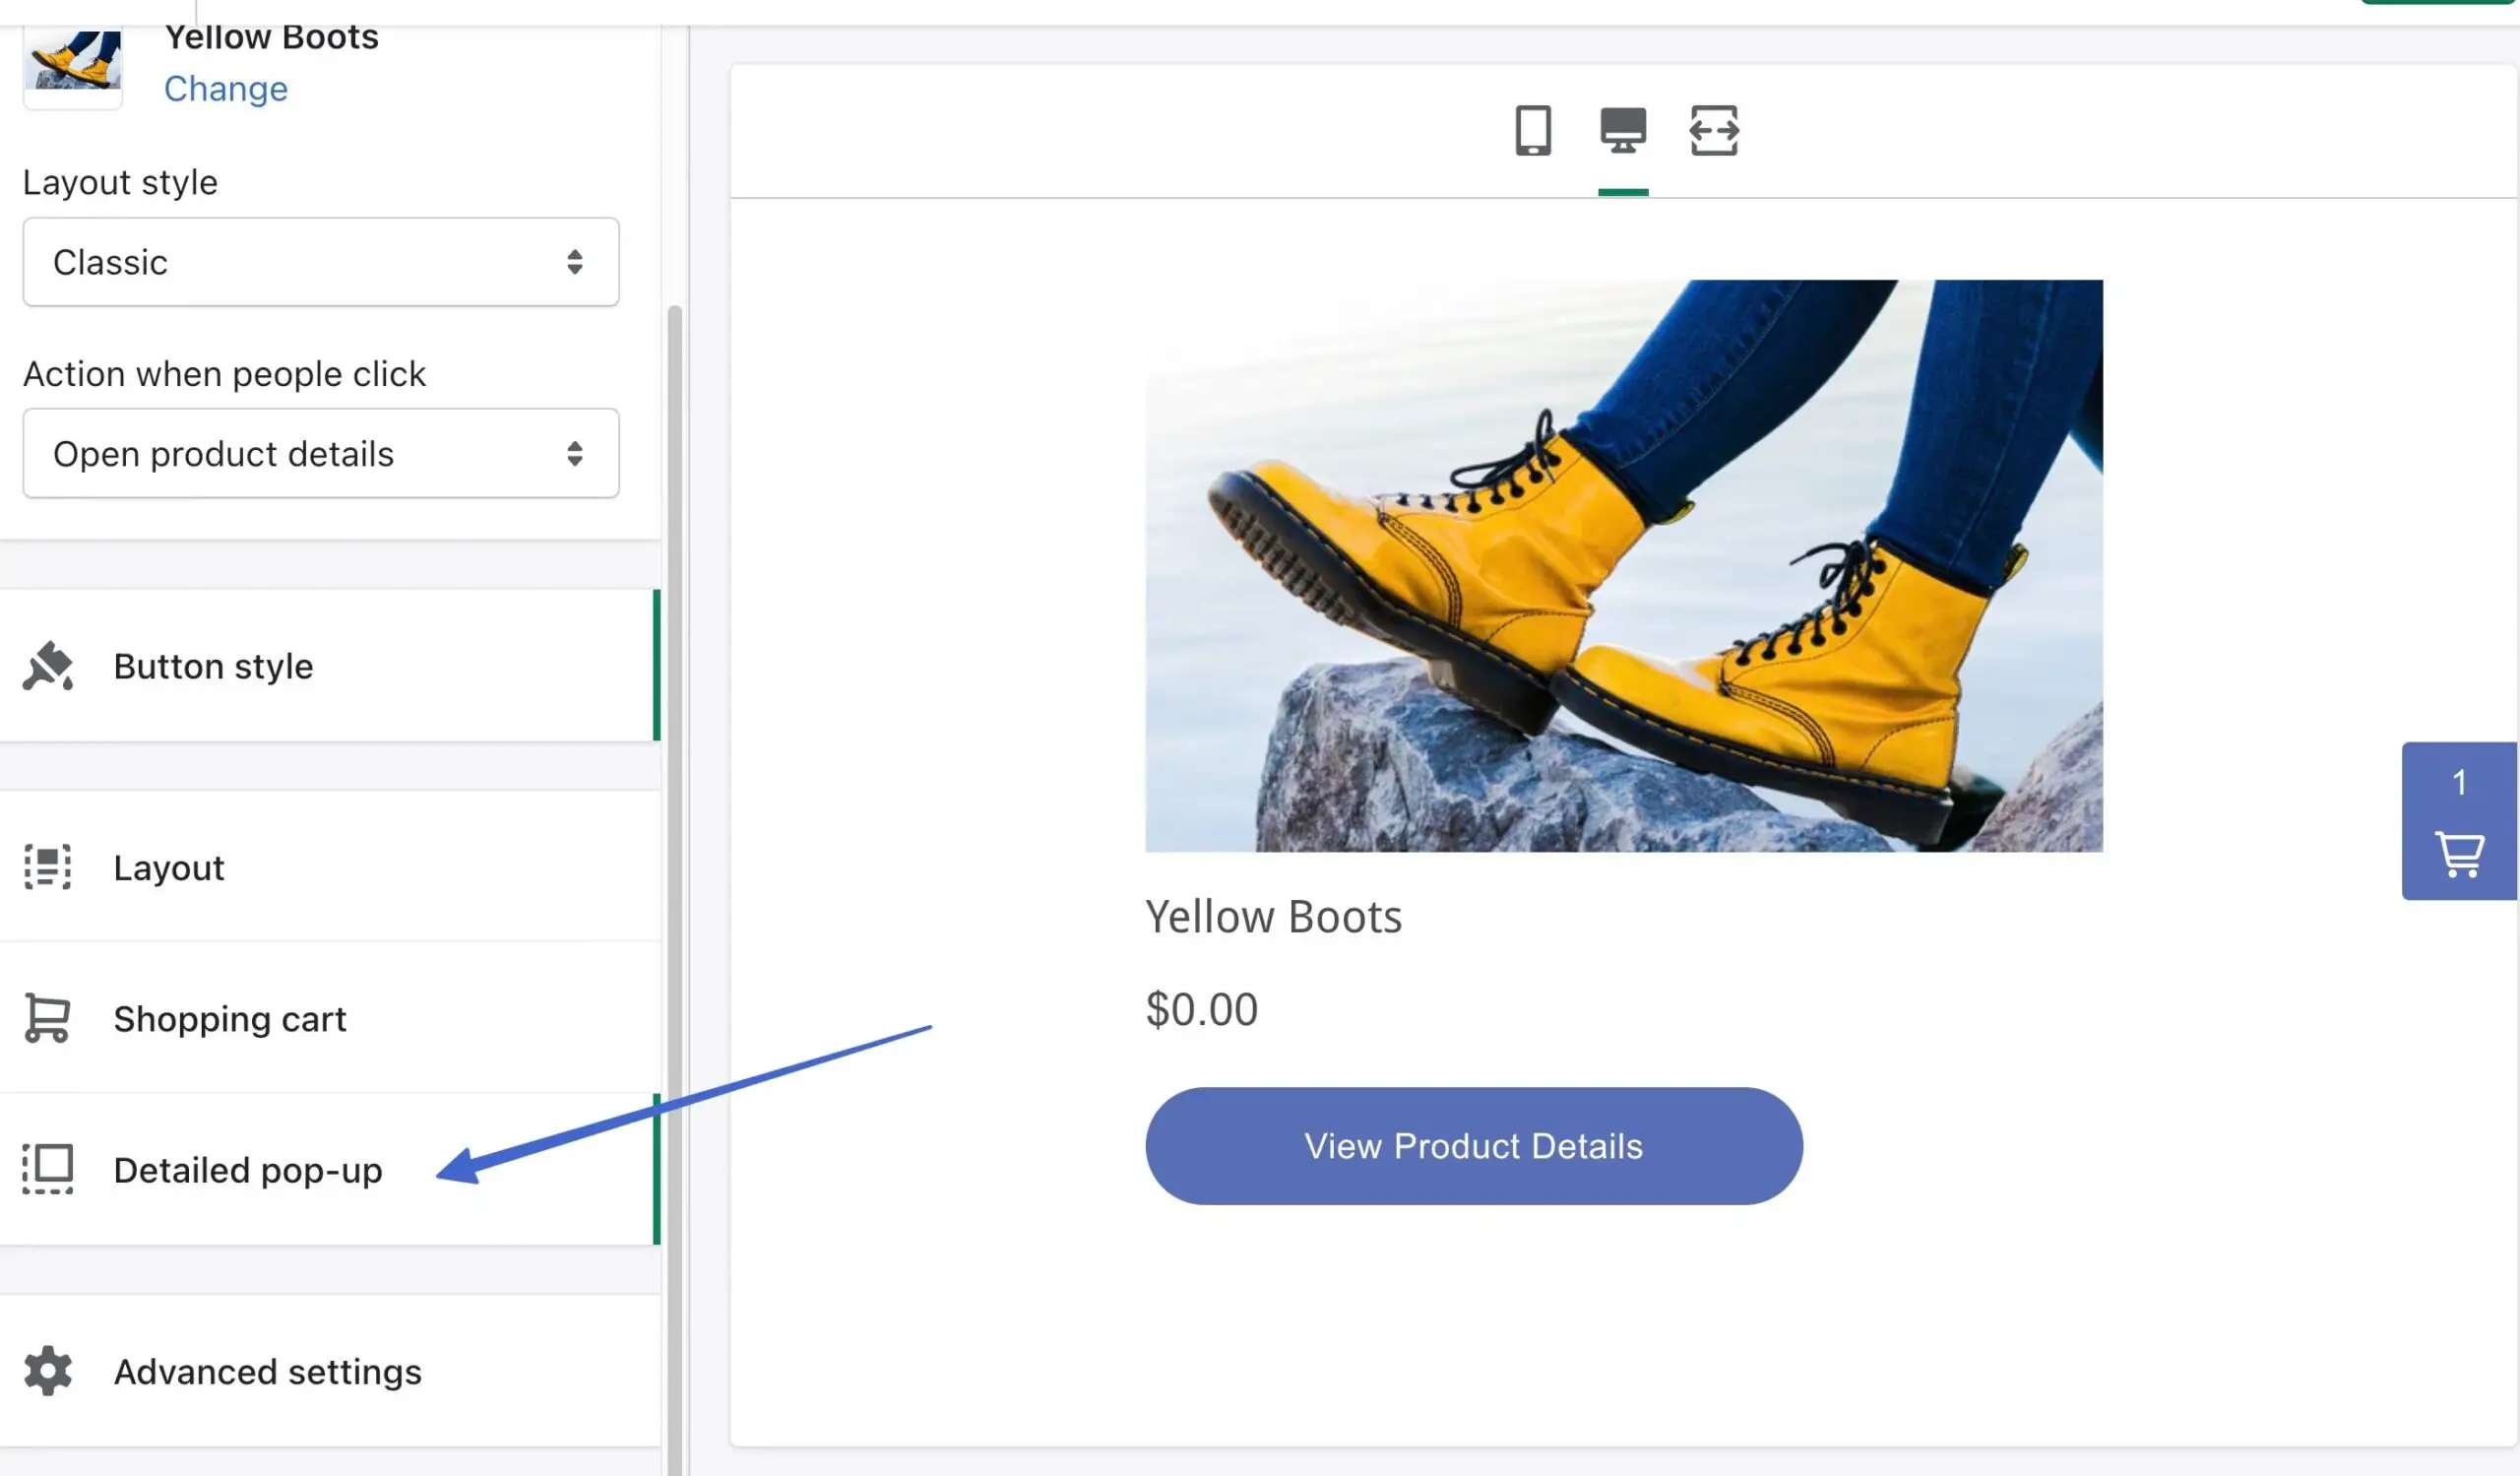Click the Layout section icon
Viewport: 2520px width, 1476px height.
click(x=48, y=867)
